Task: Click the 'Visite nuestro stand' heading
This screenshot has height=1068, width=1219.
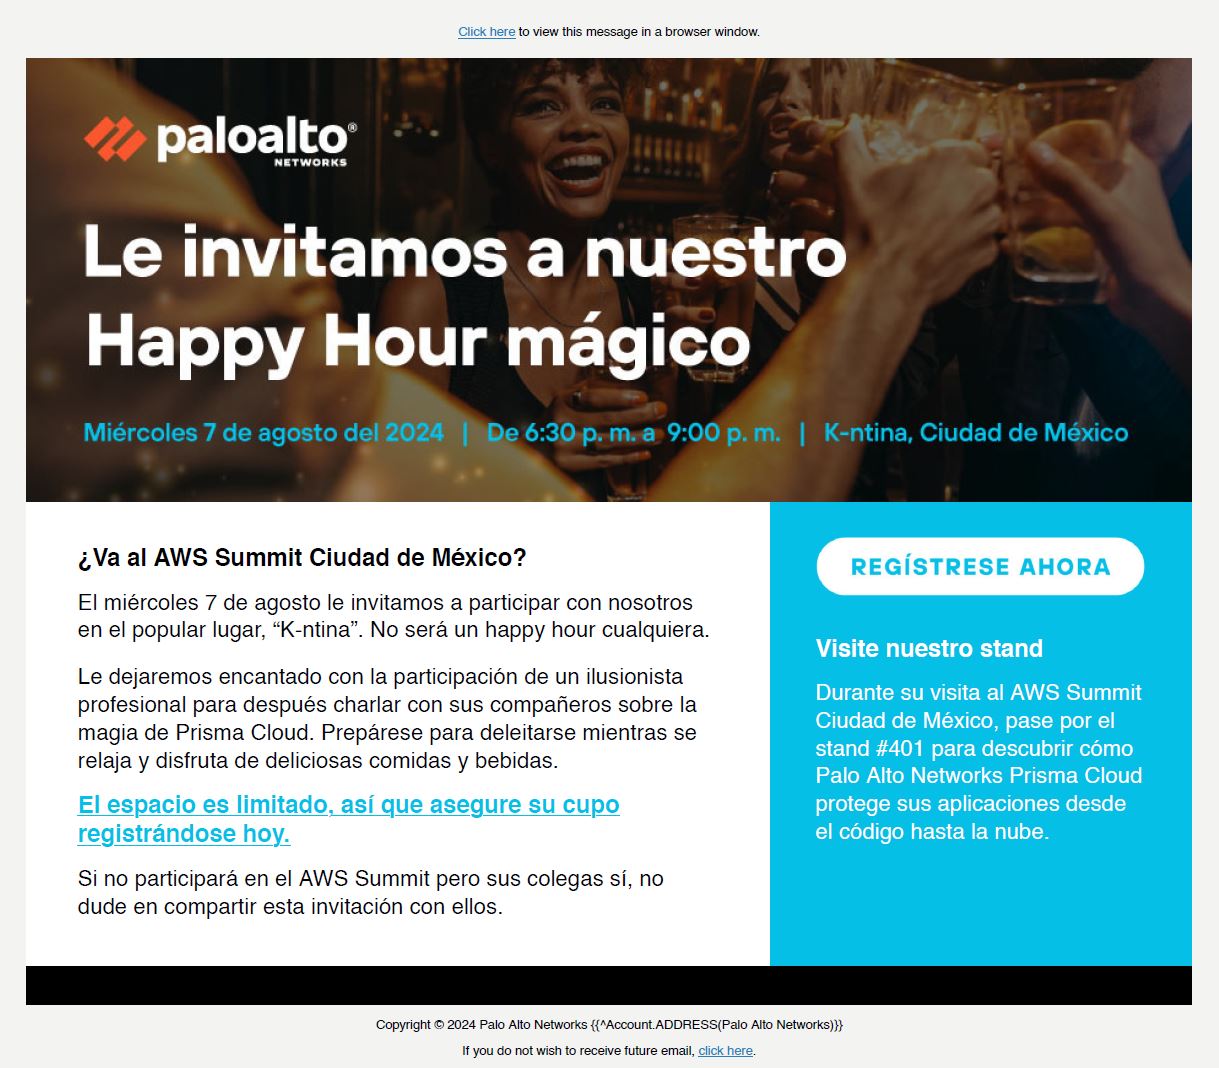Action: pyautogui.click(x=929, y=649)
